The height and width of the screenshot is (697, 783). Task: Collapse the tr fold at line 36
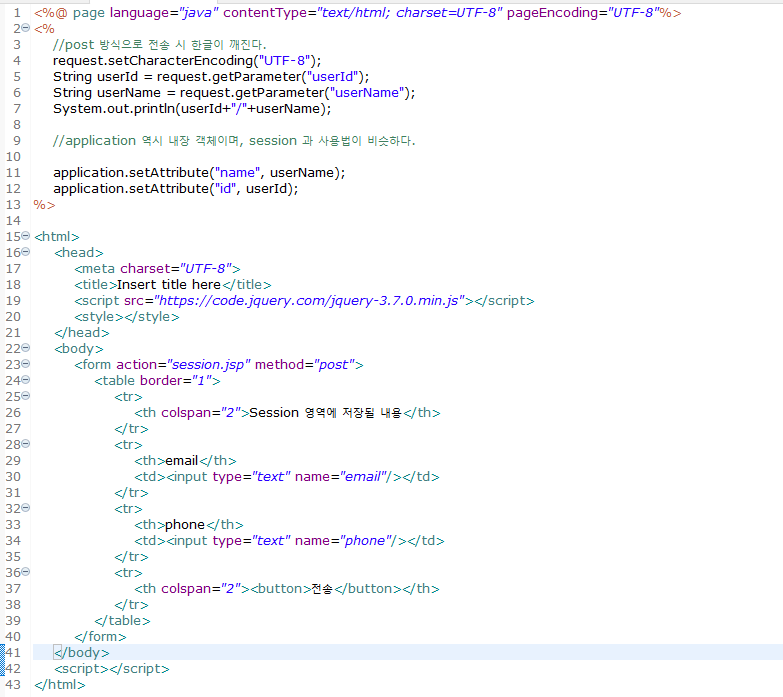pos(26,571)
